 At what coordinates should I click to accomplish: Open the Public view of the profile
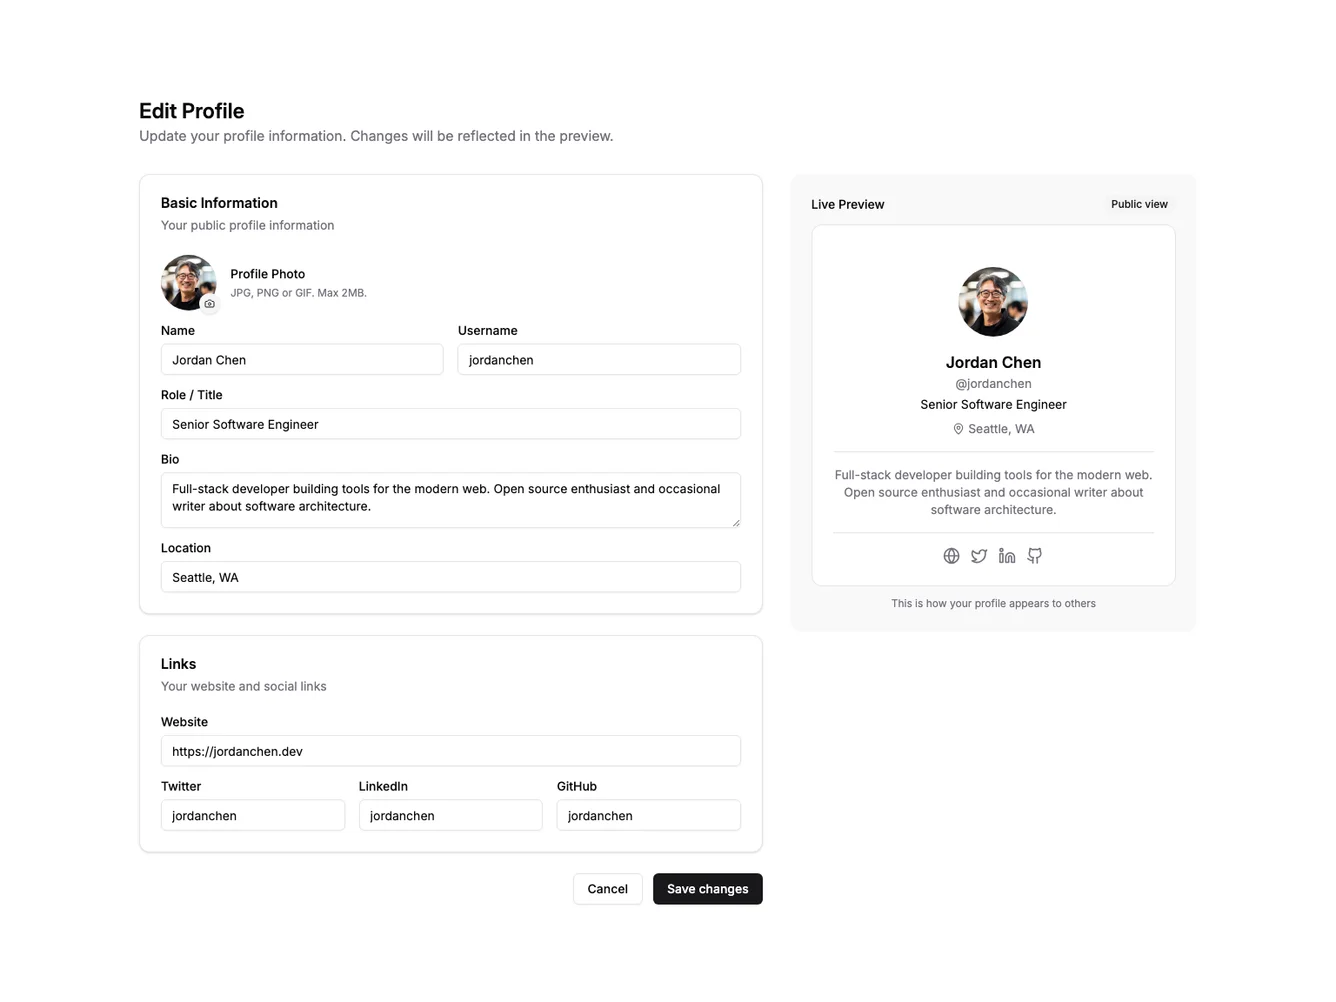[1139, 204]
